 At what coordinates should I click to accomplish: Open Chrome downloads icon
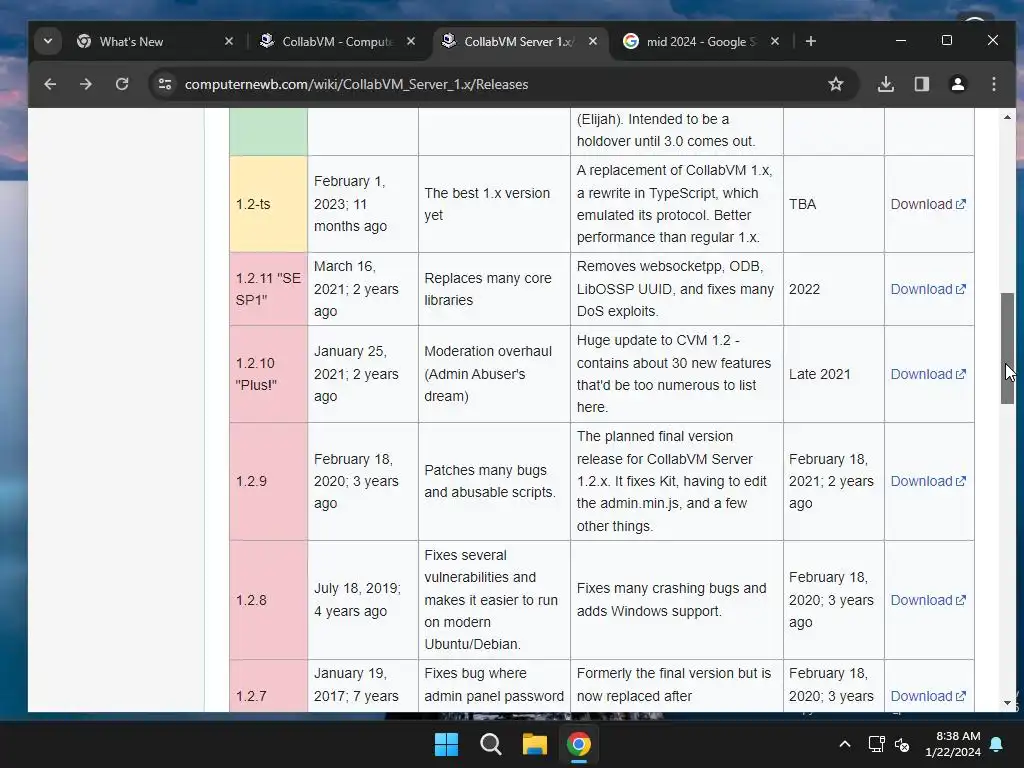[886, 84]
